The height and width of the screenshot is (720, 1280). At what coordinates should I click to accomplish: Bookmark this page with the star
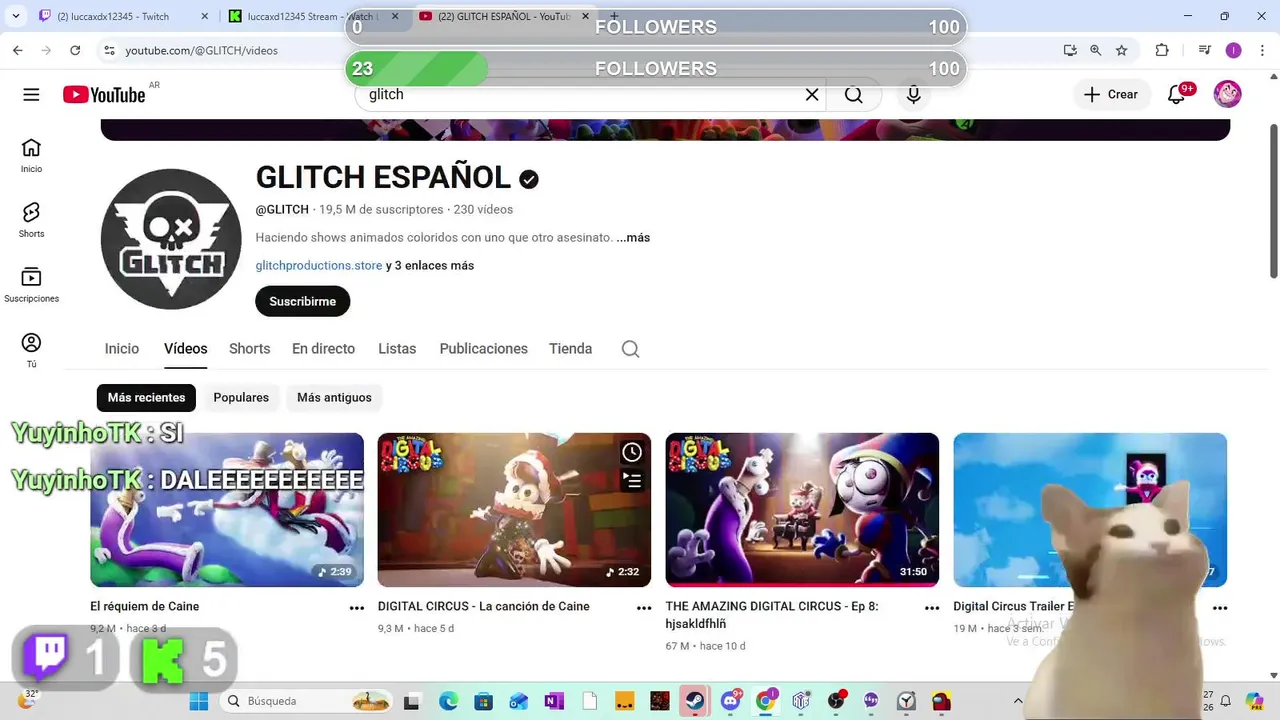coord(1122,50)
